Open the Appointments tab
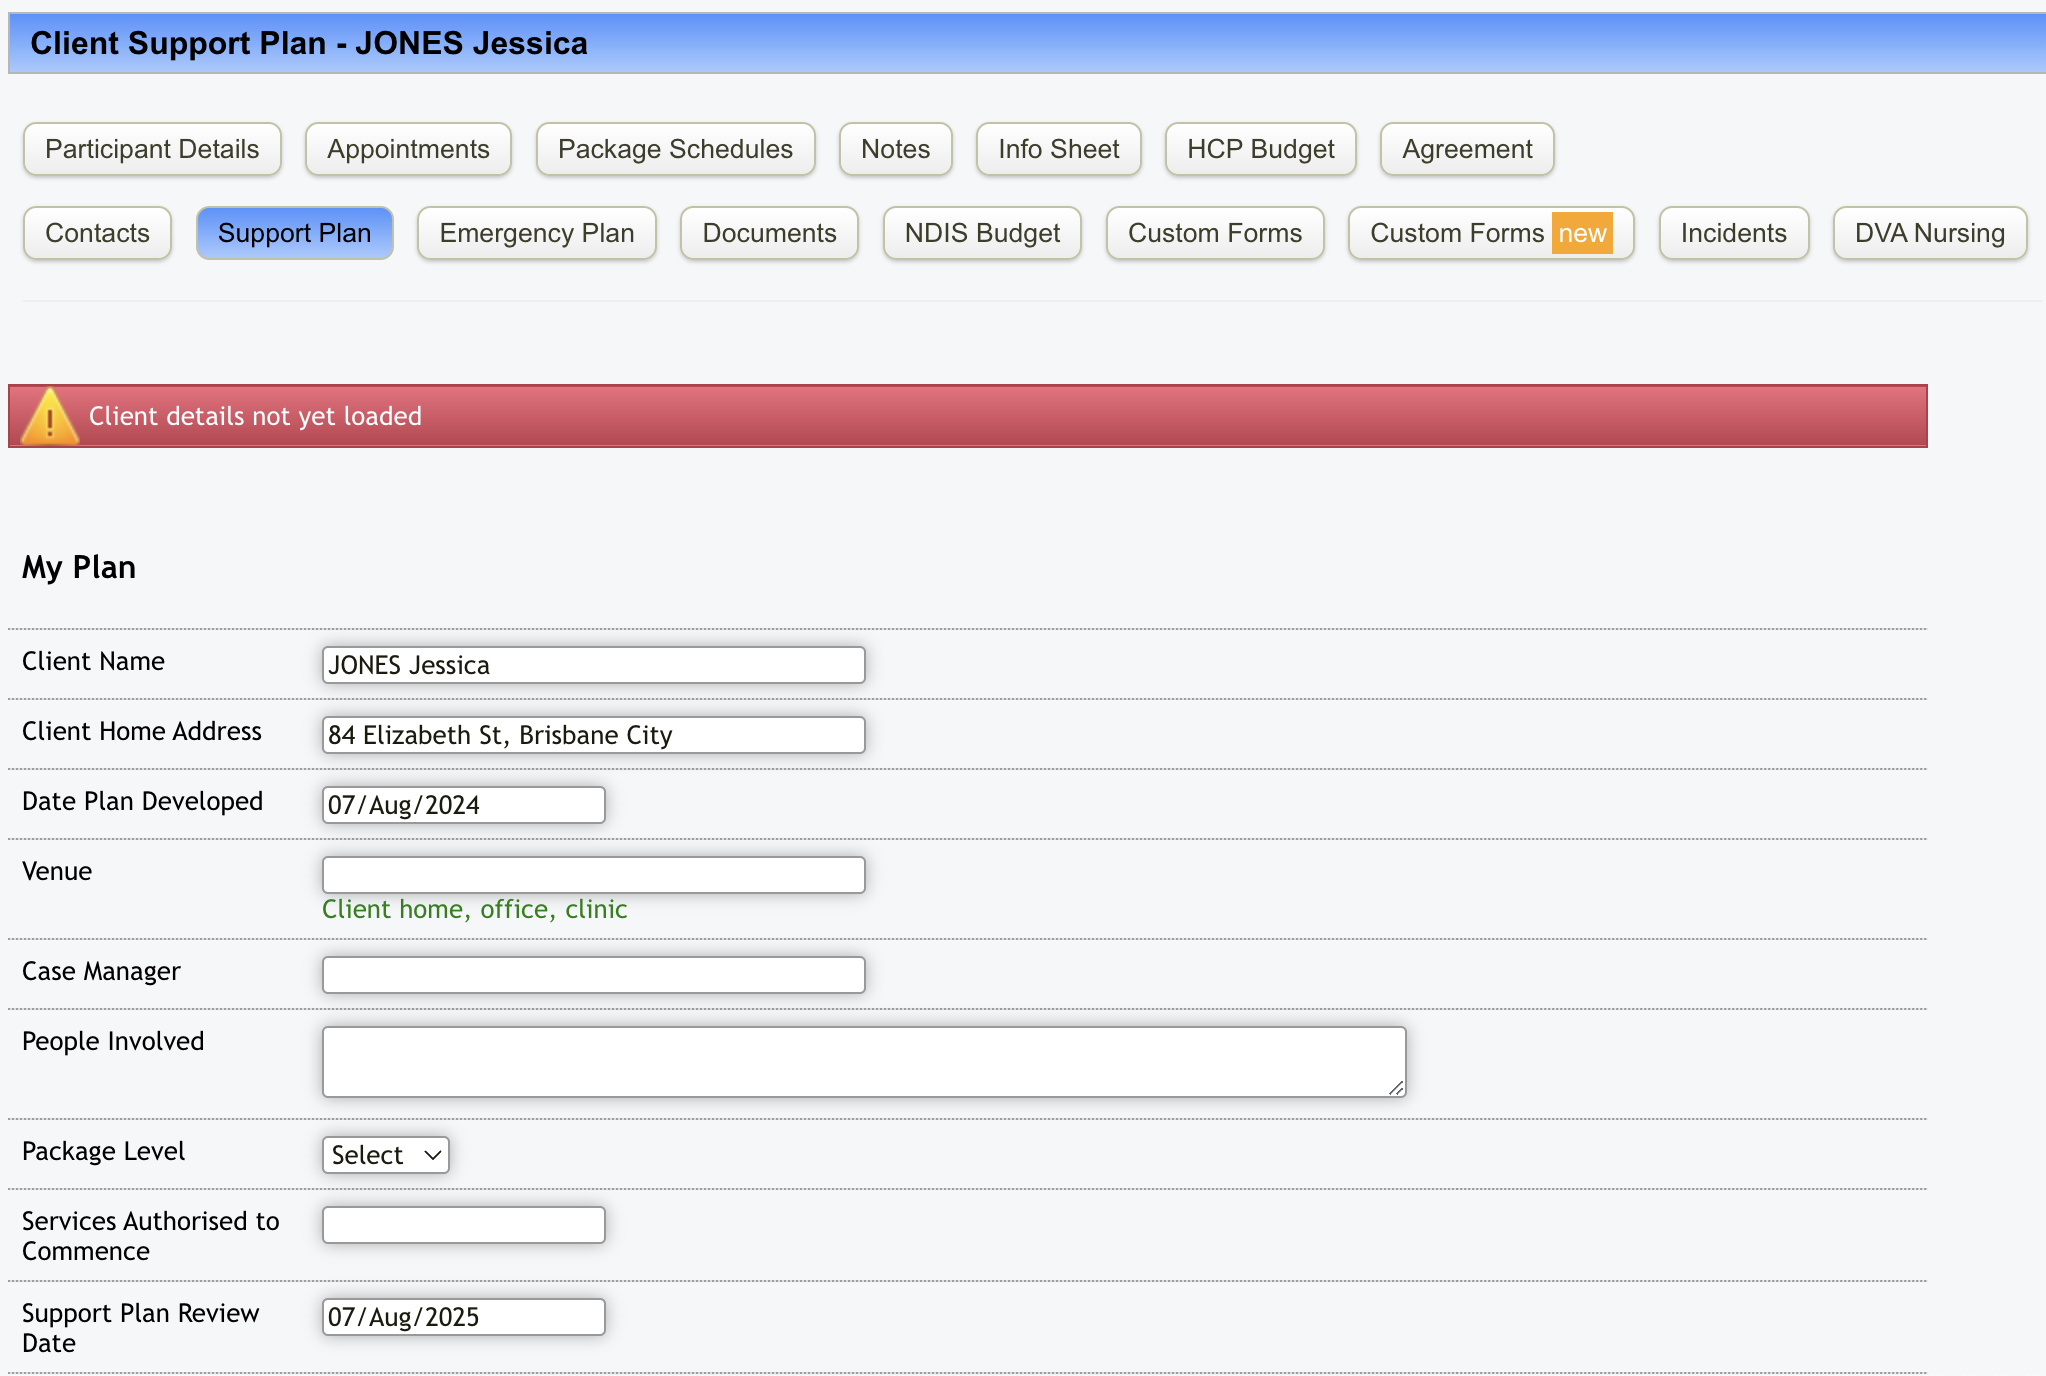The height and width of the screenshot is (1376, 2046). 408,149
